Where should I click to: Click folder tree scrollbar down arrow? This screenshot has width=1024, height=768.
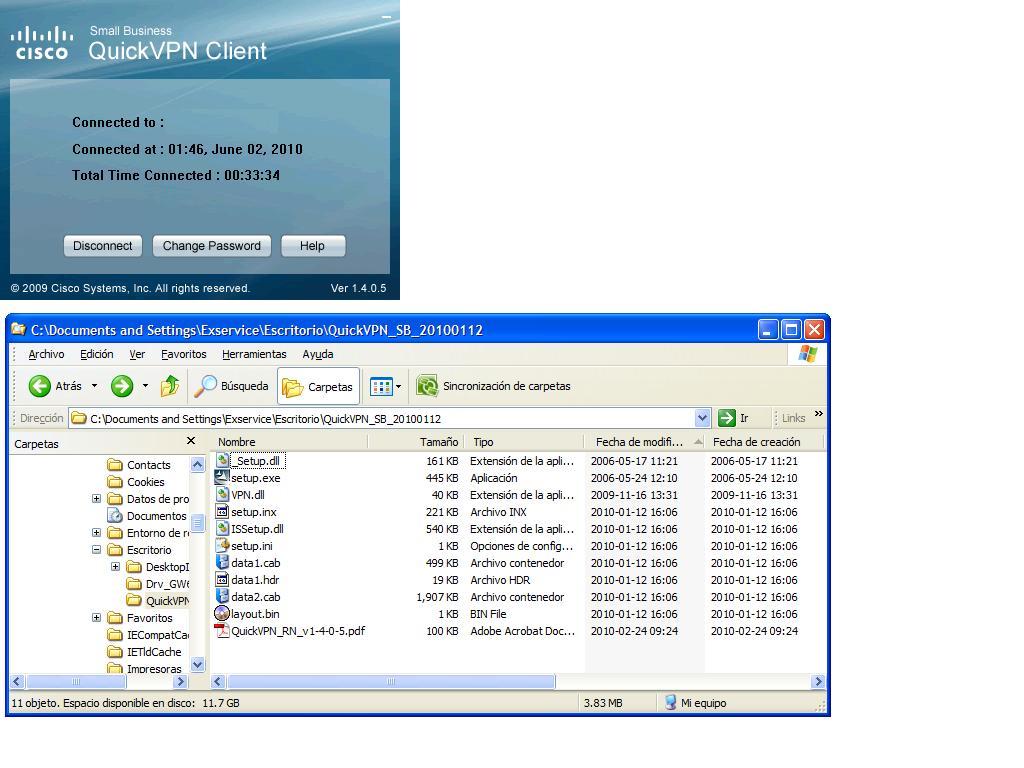[x=197, y=665]
